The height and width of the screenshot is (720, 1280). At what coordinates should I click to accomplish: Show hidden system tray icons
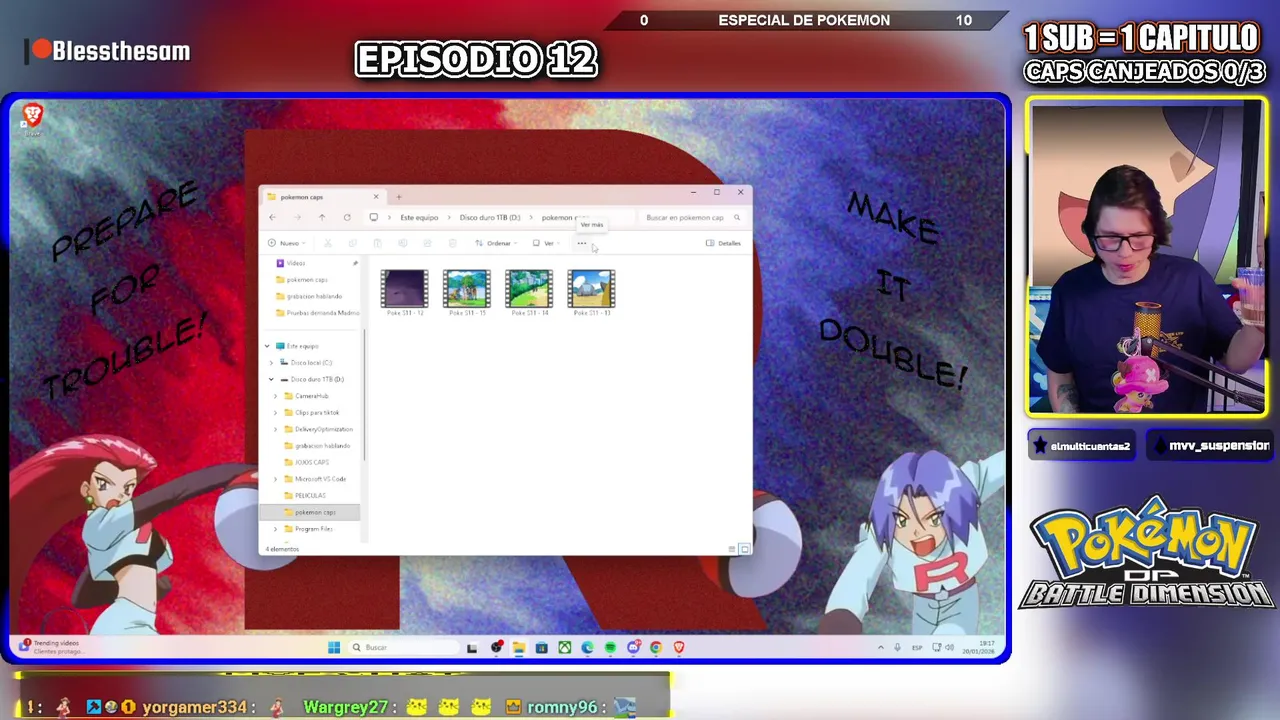pyautogui.click(x=880, y=647)
